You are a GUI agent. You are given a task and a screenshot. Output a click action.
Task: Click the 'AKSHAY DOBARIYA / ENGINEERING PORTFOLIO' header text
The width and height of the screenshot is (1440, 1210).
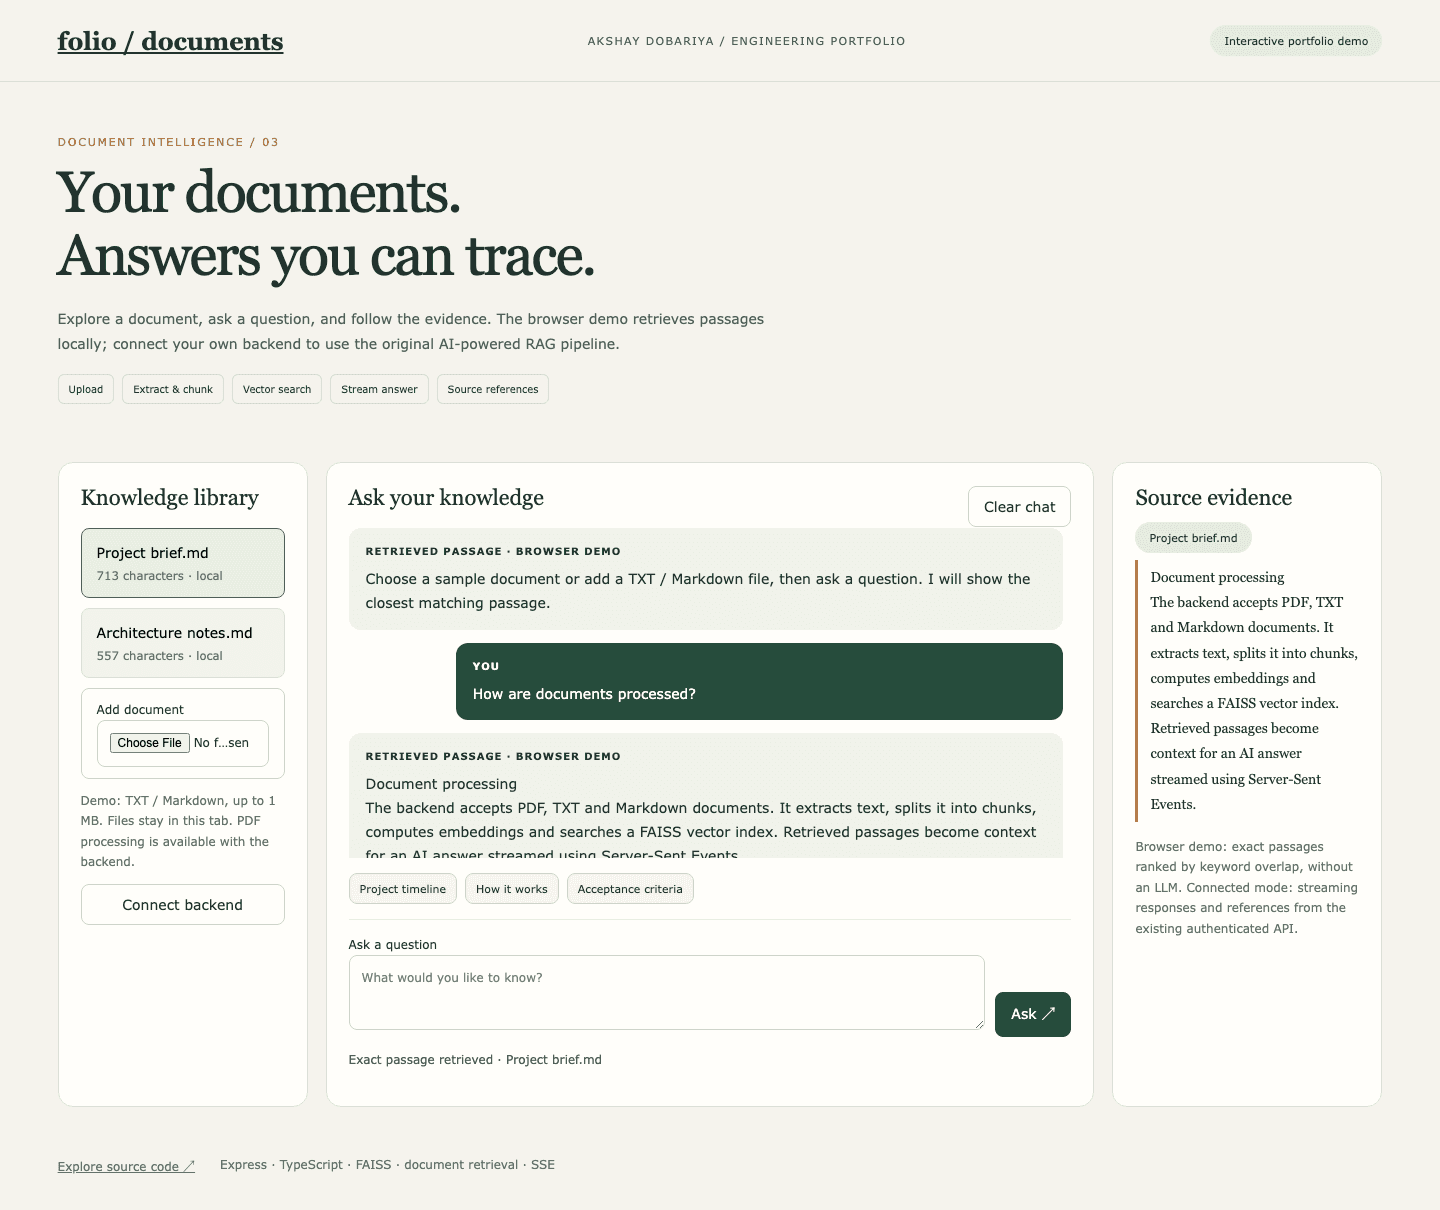(746, 41)
